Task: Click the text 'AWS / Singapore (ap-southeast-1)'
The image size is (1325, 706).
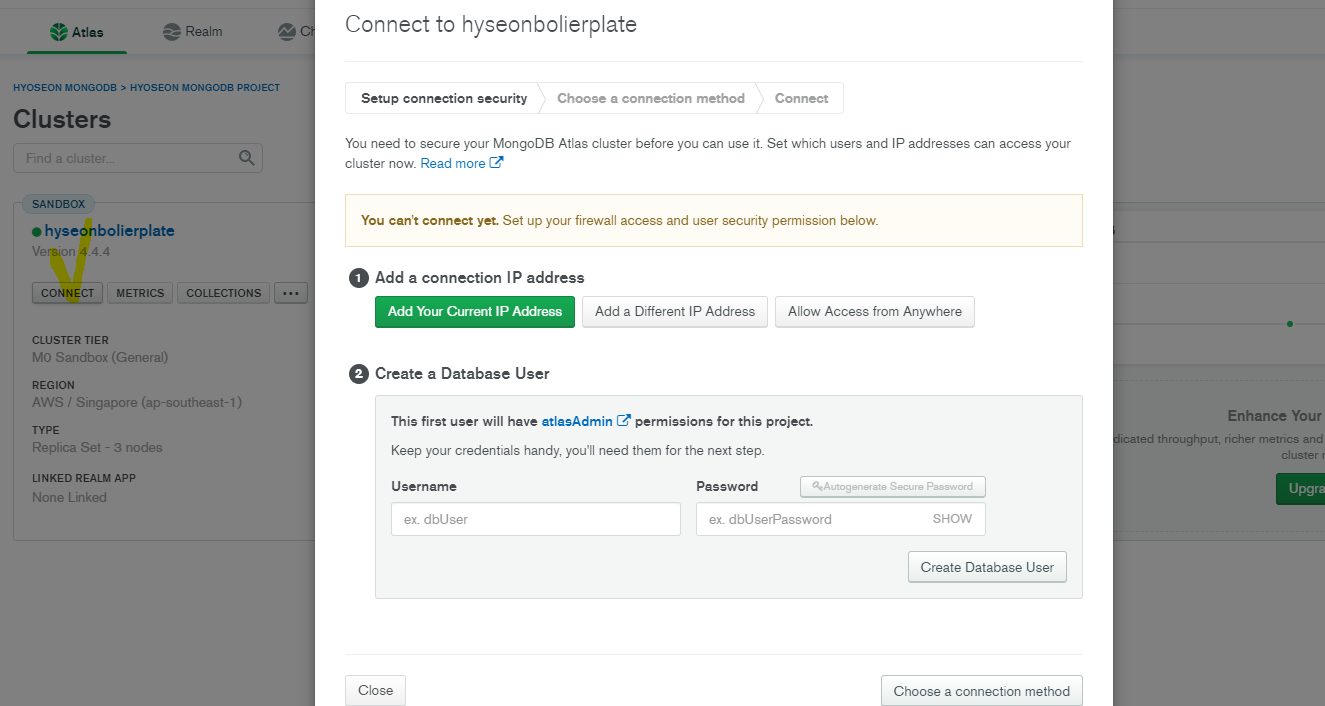Action: click(x=137, y=402)
